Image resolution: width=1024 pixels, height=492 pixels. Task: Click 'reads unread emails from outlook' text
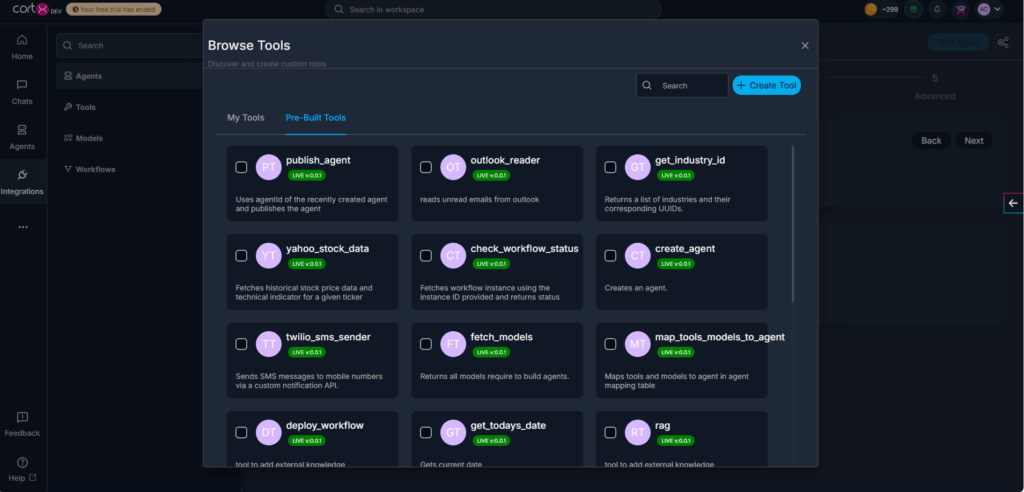point(479,199)
